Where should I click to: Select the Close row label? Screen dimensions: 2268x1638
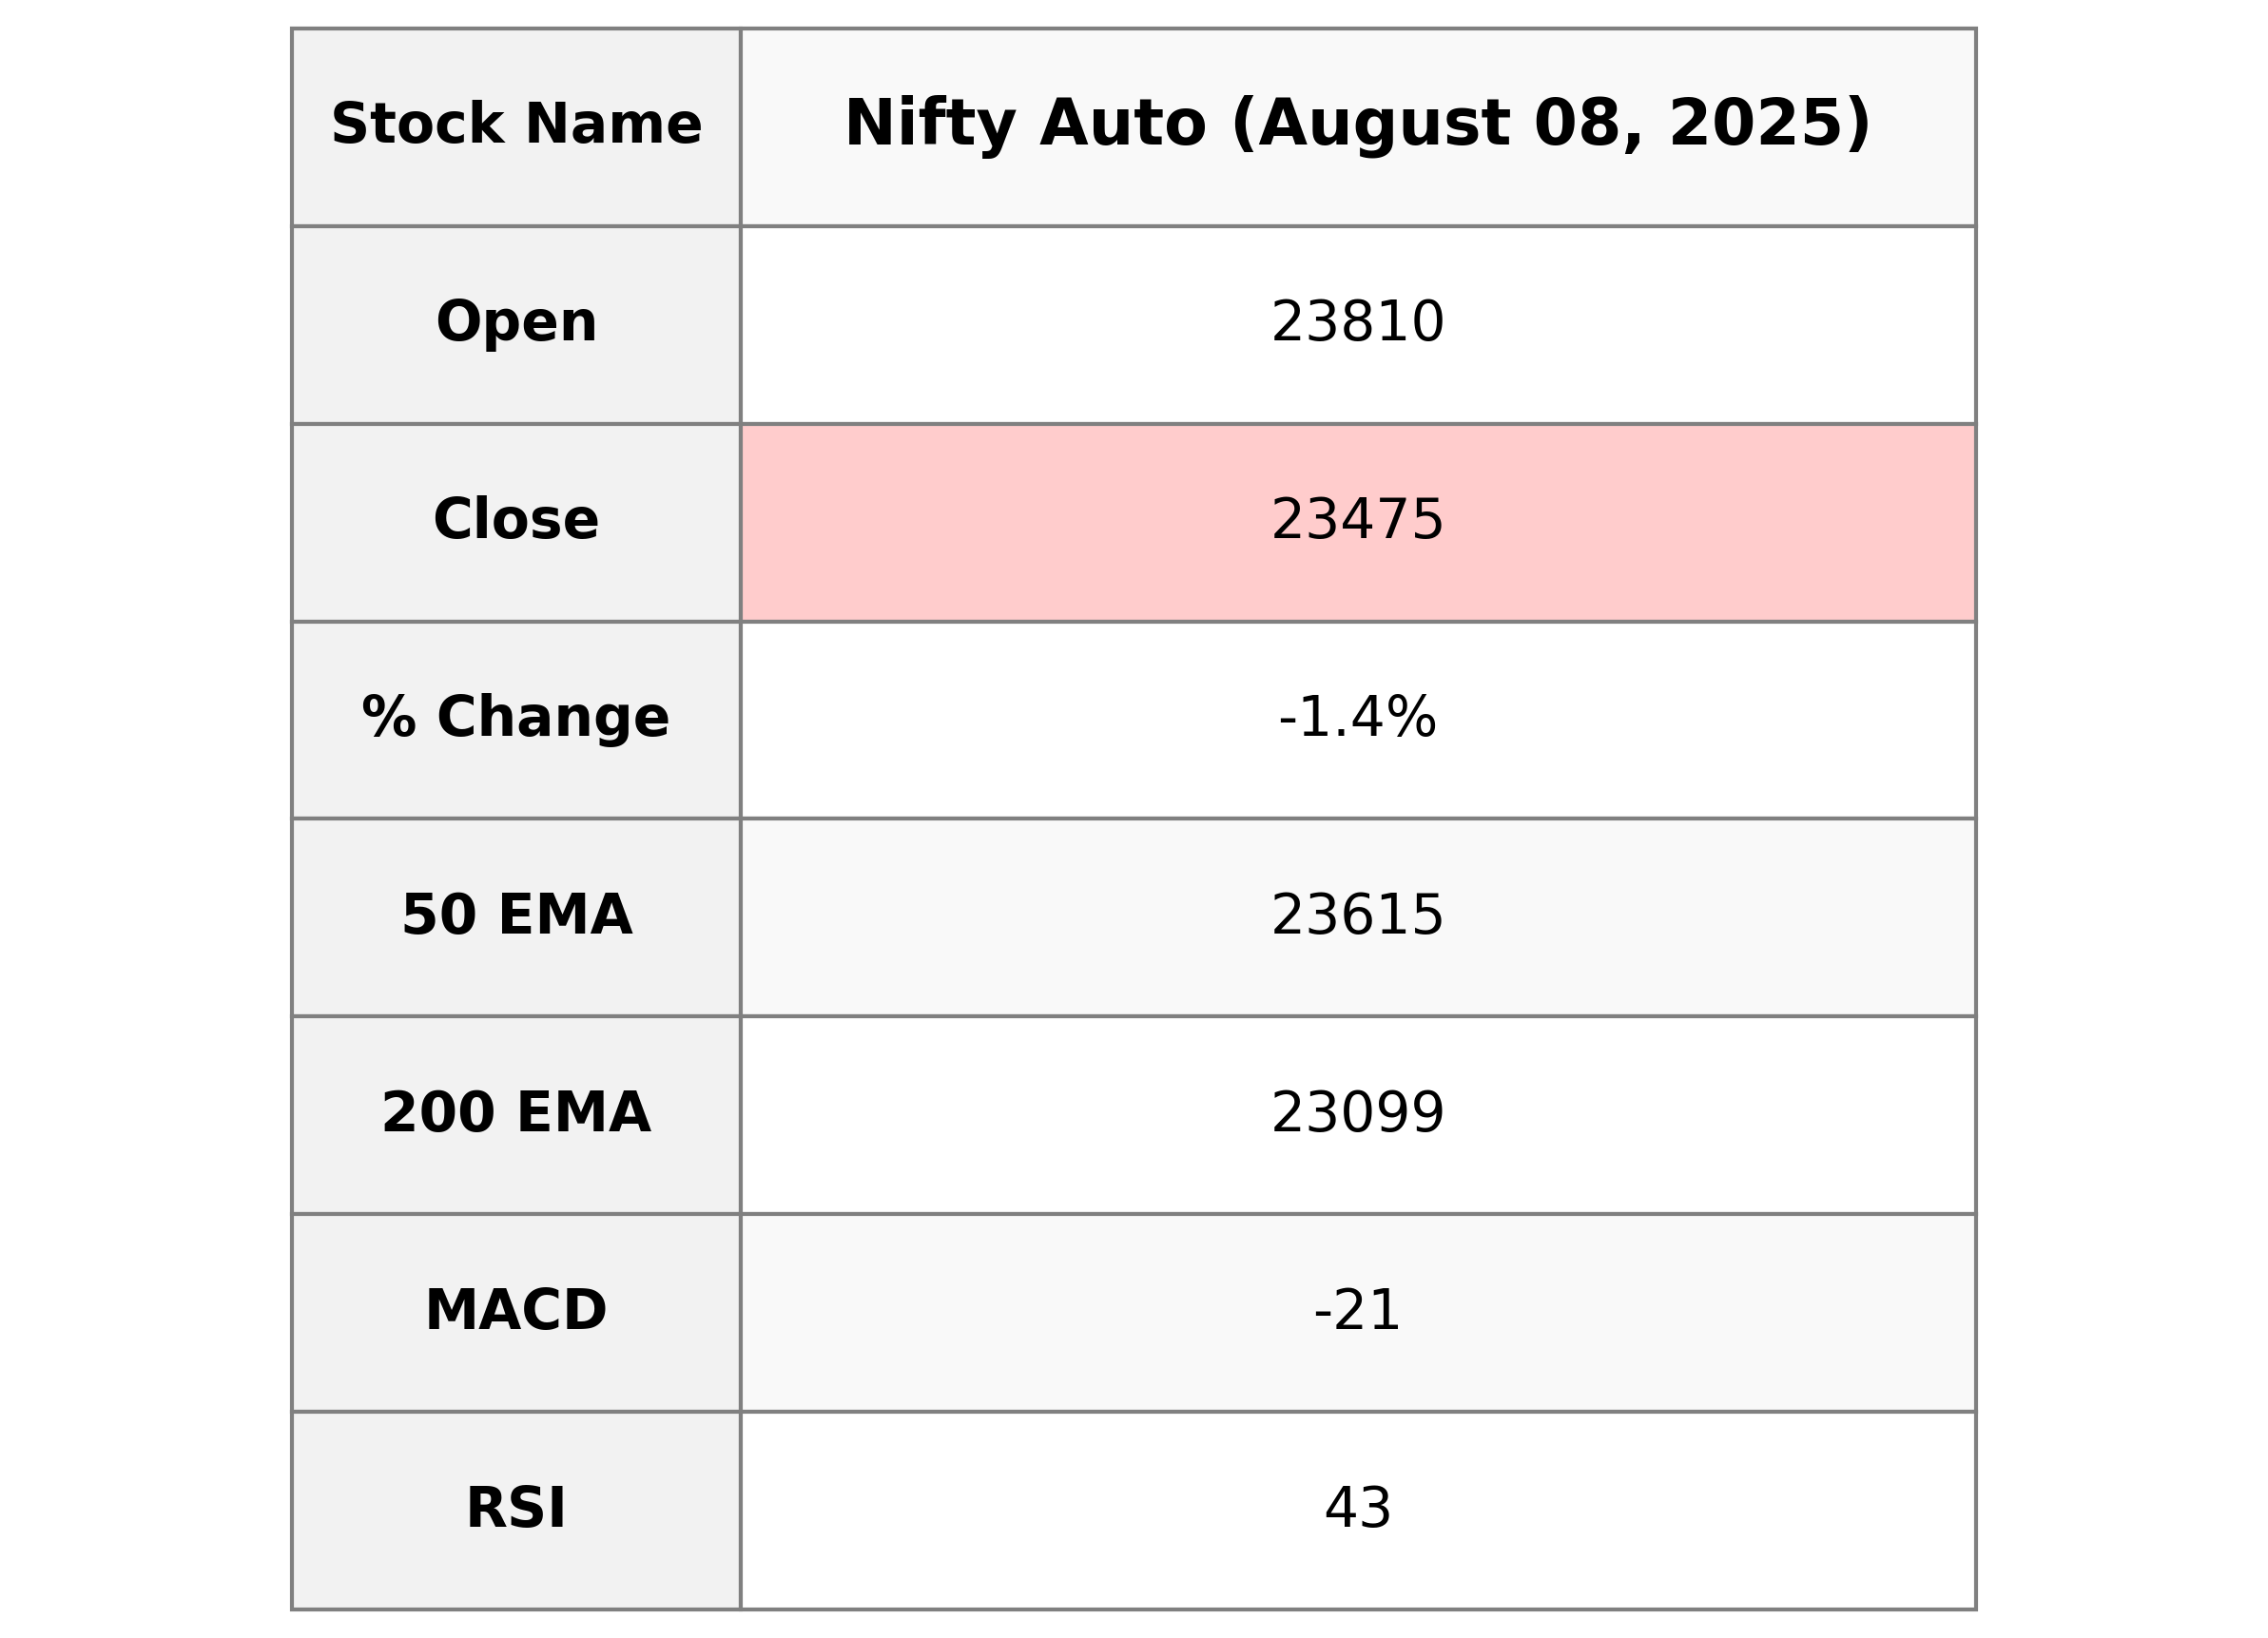[x=516, y=521]
